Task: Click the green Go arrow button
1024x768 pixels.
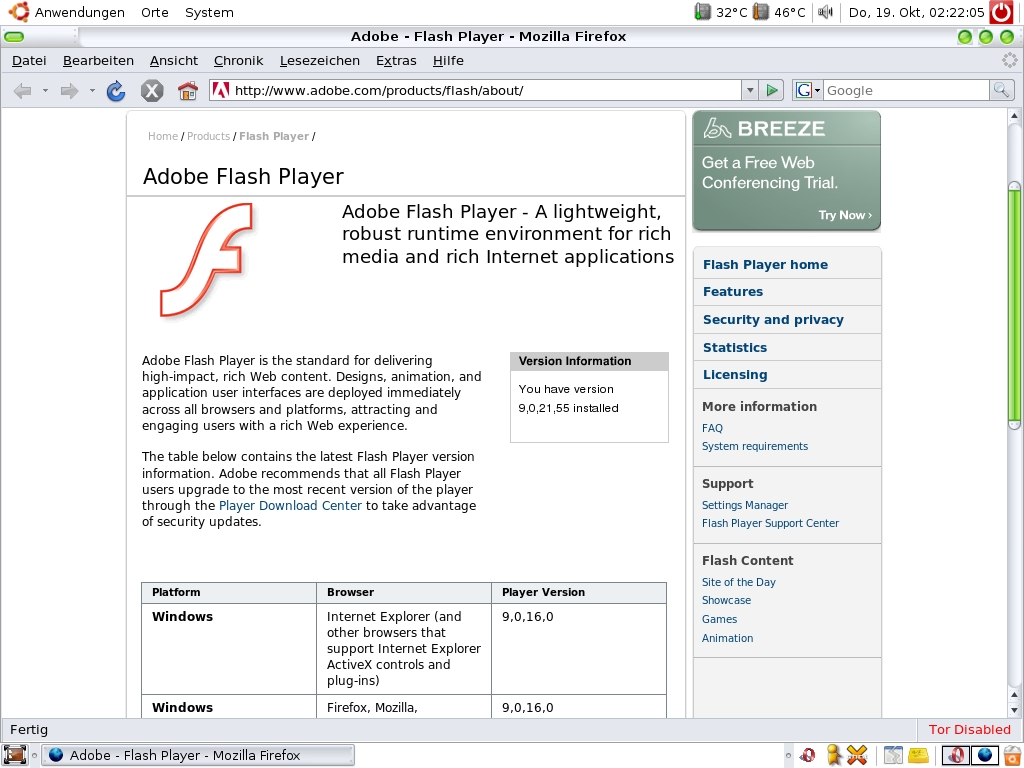Action: [771, 91]
